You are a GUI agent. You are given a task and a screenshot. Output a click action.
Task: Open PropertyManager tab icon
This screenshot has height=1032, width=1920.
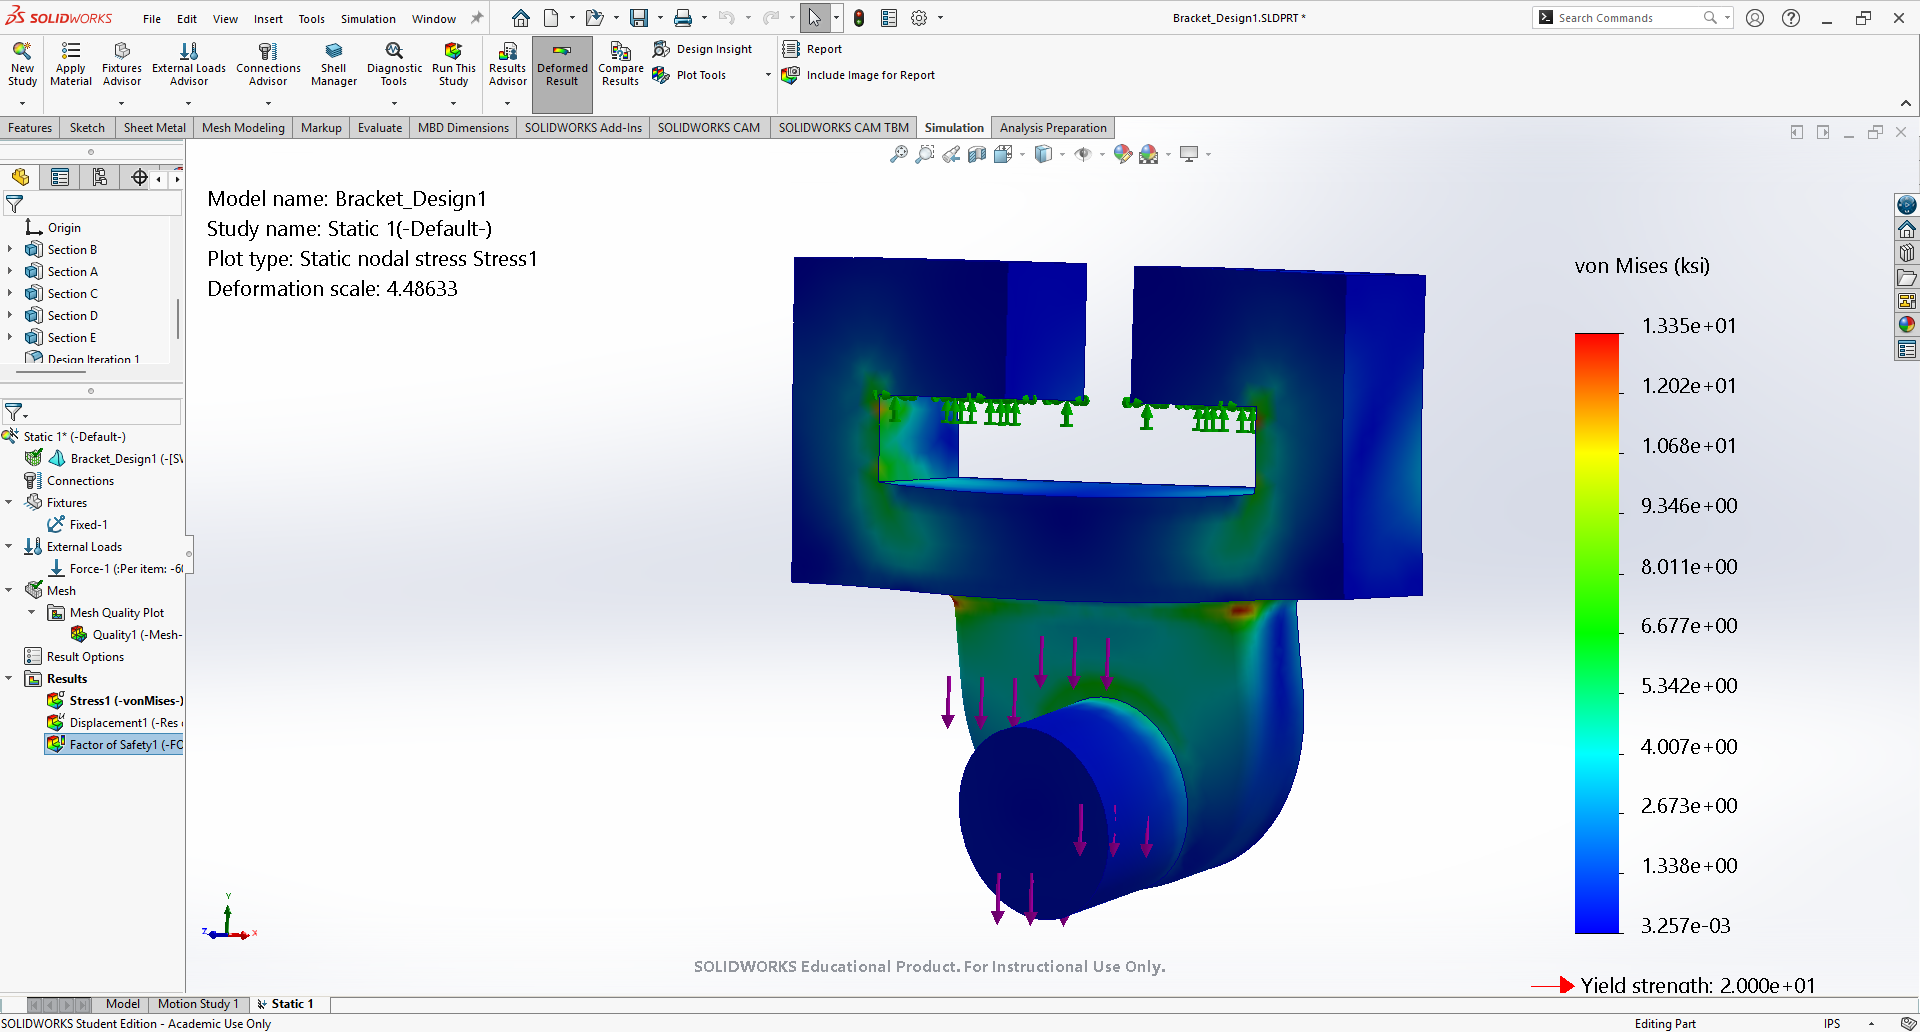coord(60,177)
